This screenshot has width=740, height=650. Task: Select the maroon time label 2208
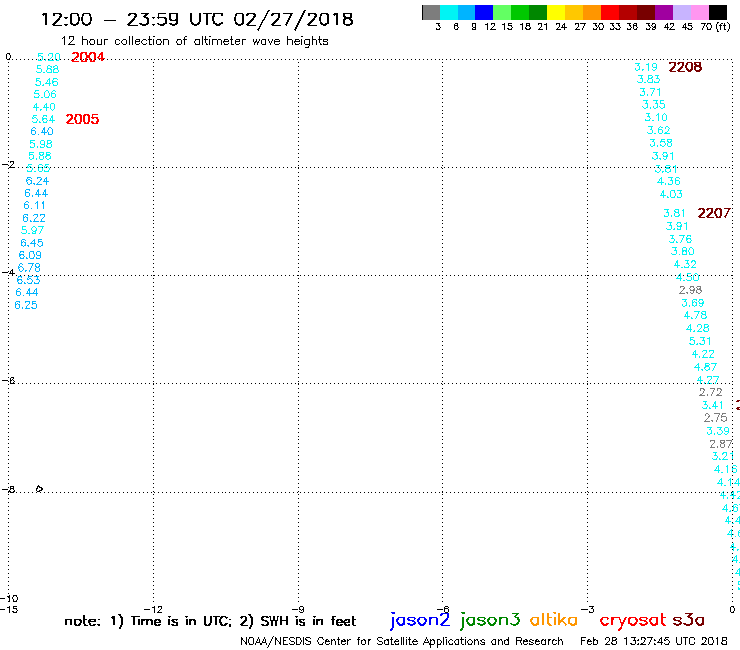pyautogui.click(x=685, y=67)
